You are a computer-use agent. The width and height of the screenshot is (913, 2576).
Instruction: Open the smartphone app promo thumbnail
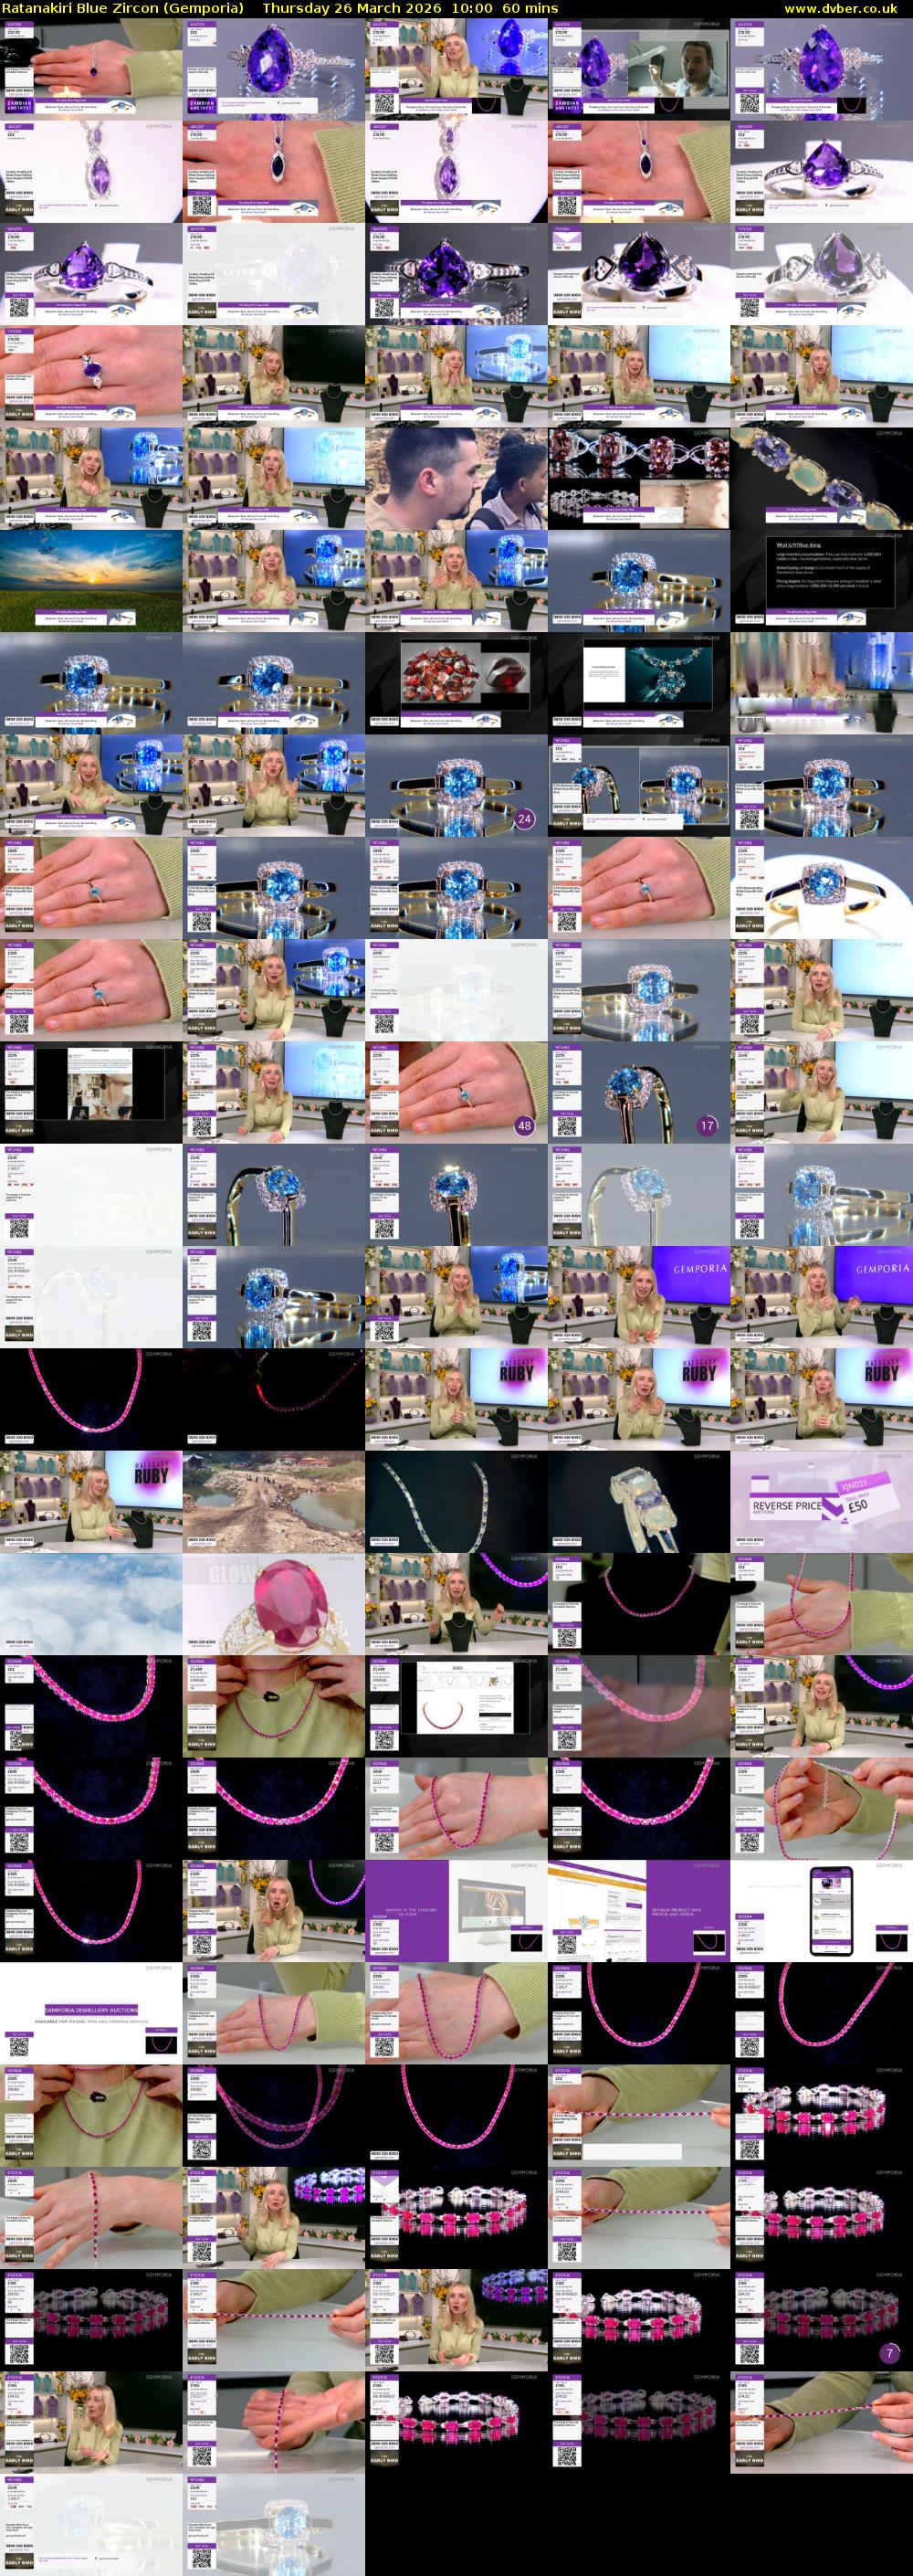click(821, 1911)
